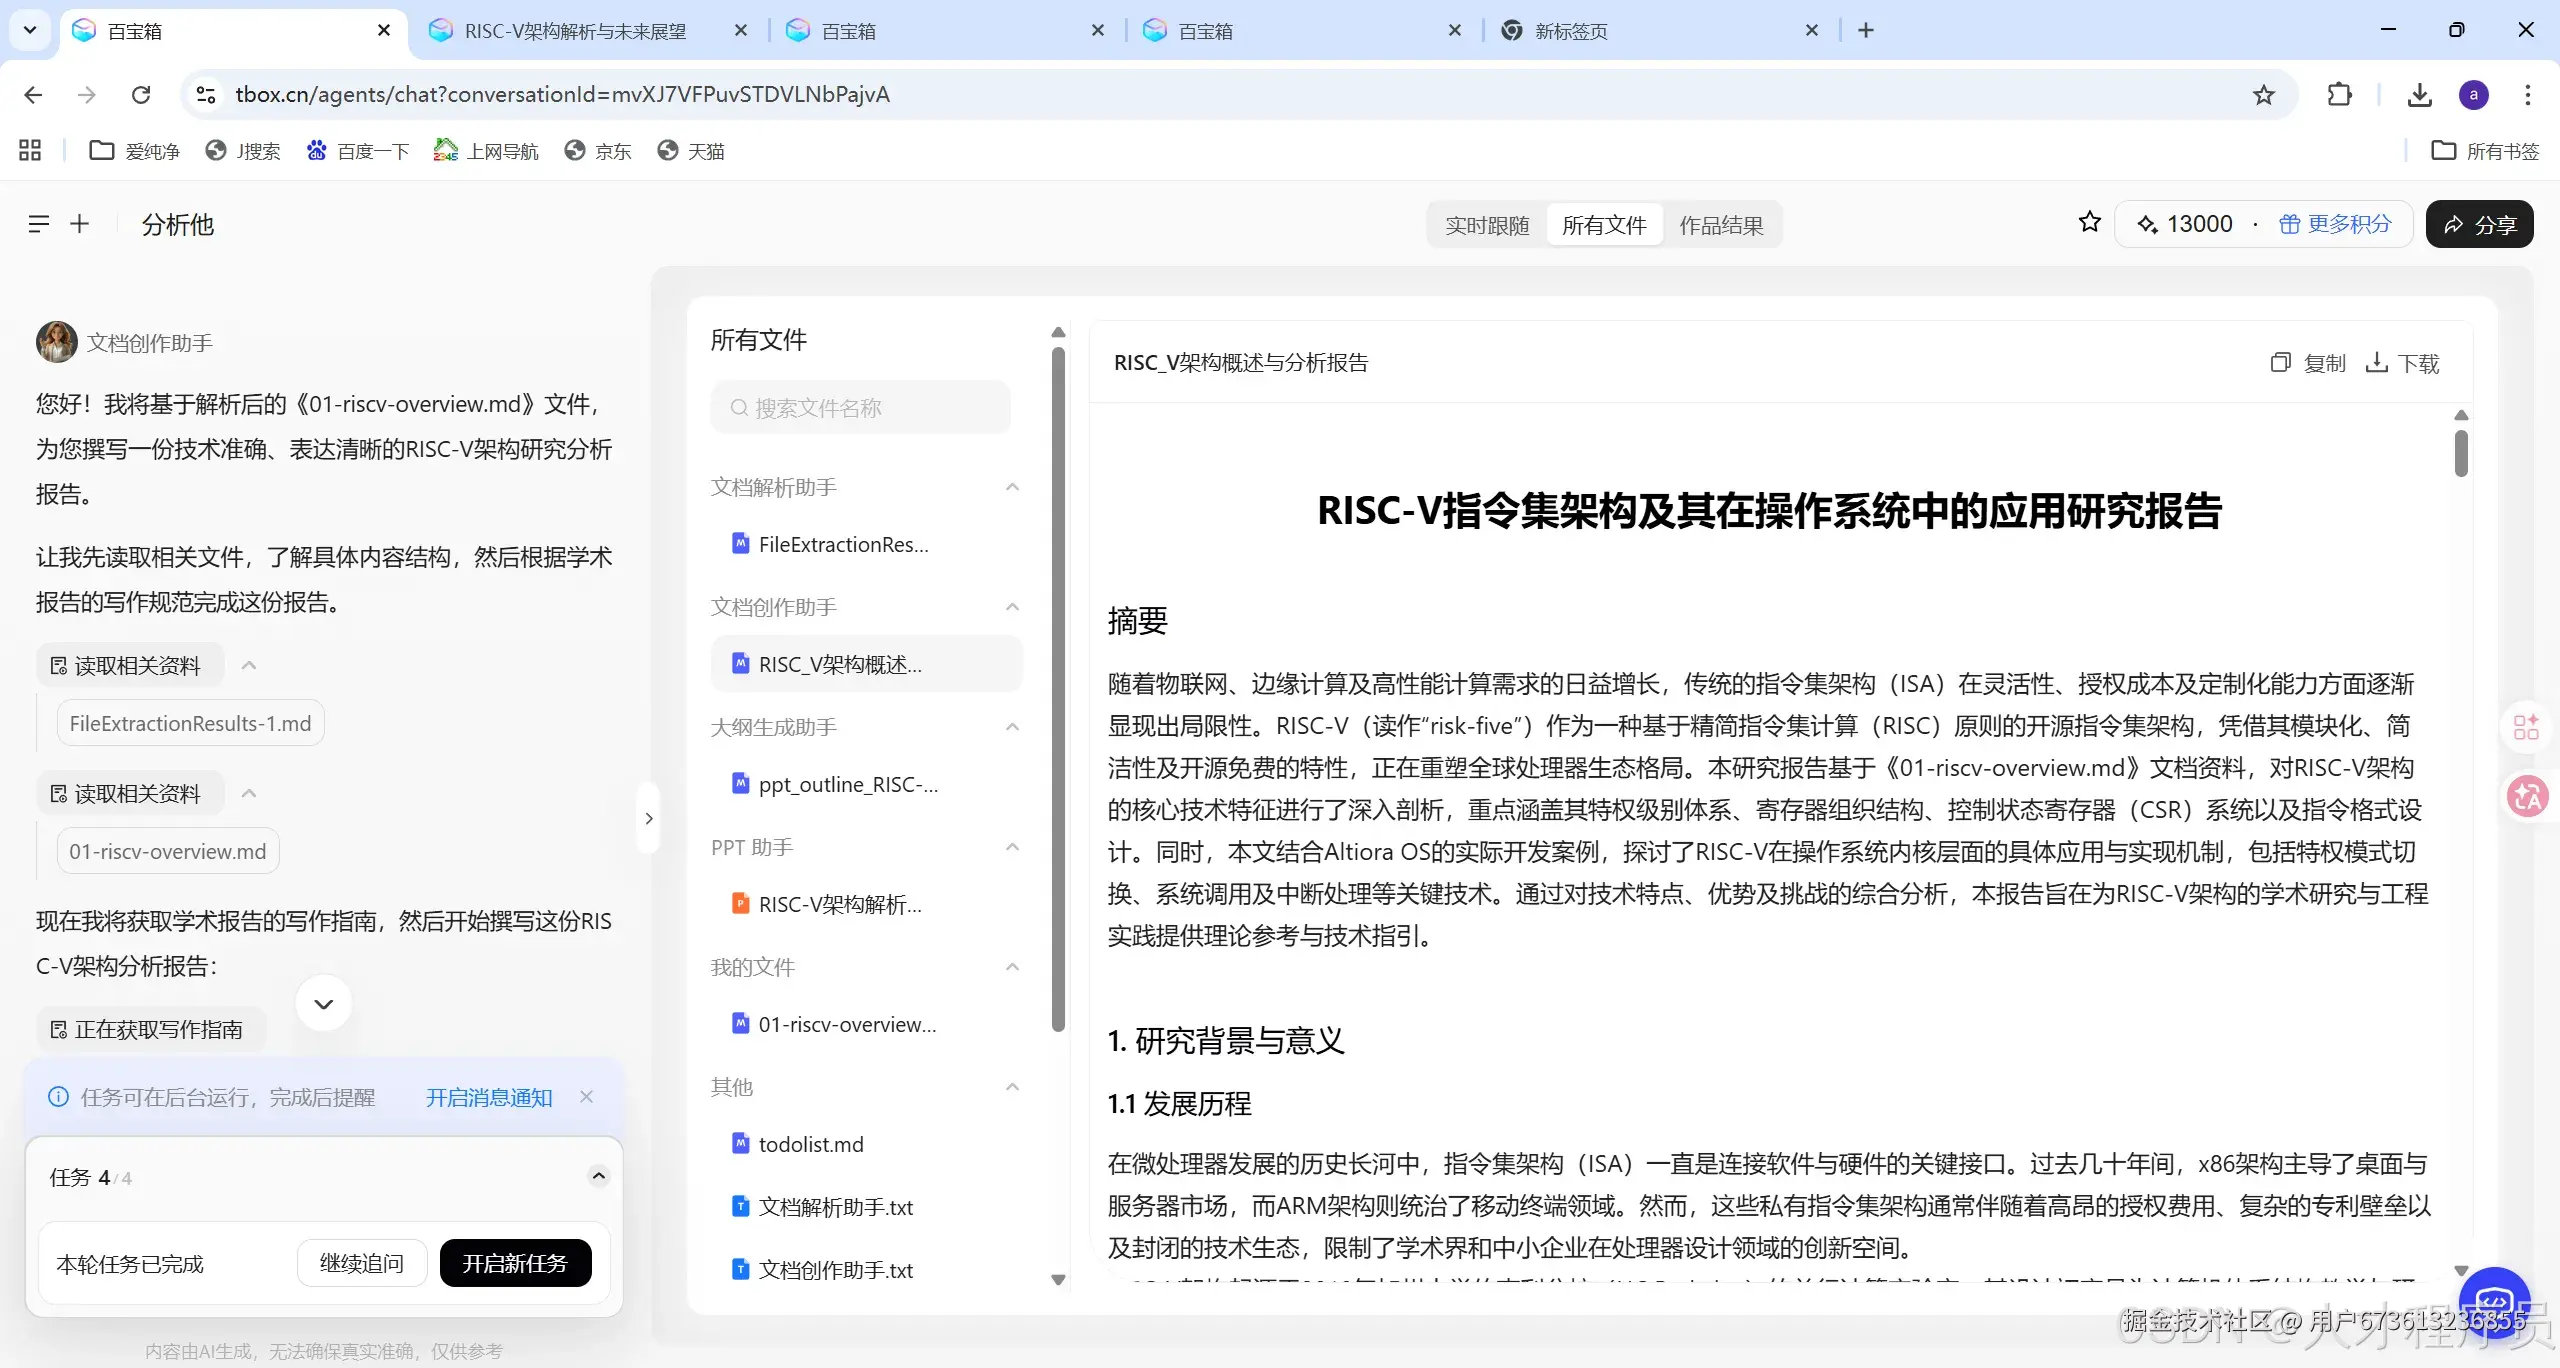Click the 开启新任务 button
The image size is (2560, 1368).
[515, 1263]
